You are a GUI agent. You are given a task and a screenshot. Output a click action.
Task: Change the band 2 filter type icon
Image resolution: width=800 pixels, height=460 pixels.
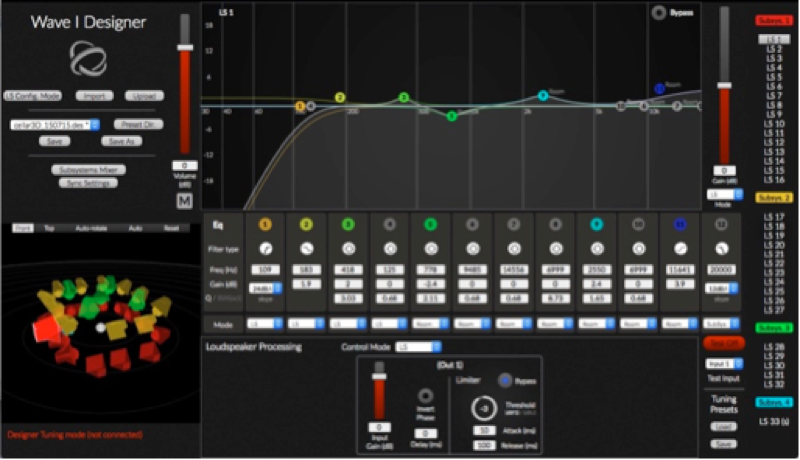[306, 249]
